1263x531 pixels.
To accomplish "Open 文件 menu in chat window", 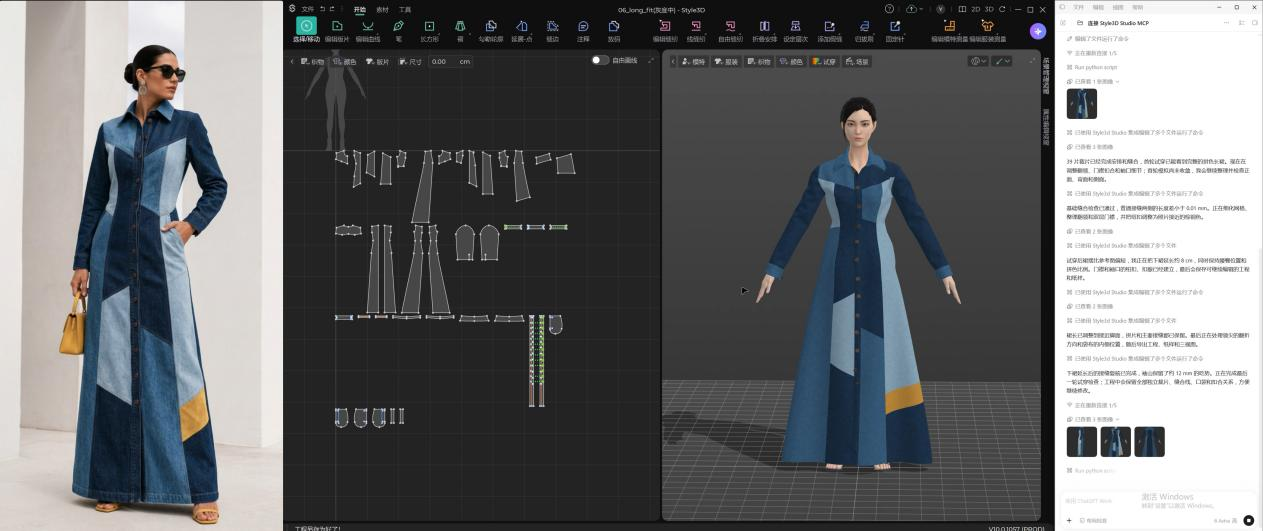I will (x=1078, y=7).
